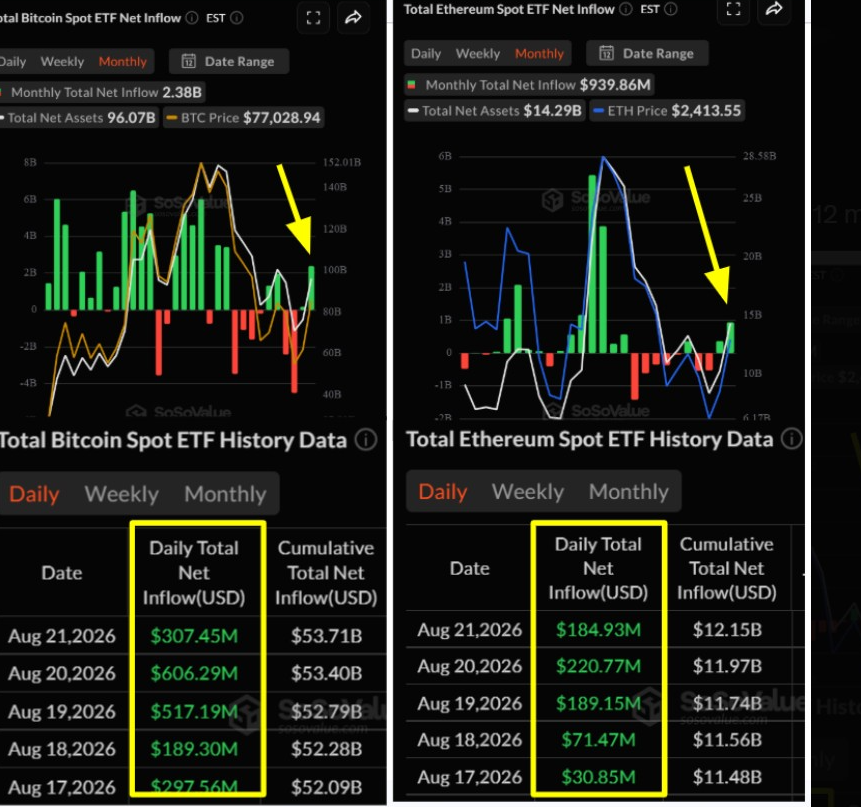
Task: Toggle Bitcoin Total Net Assets series
Action: tap(79, 117)
